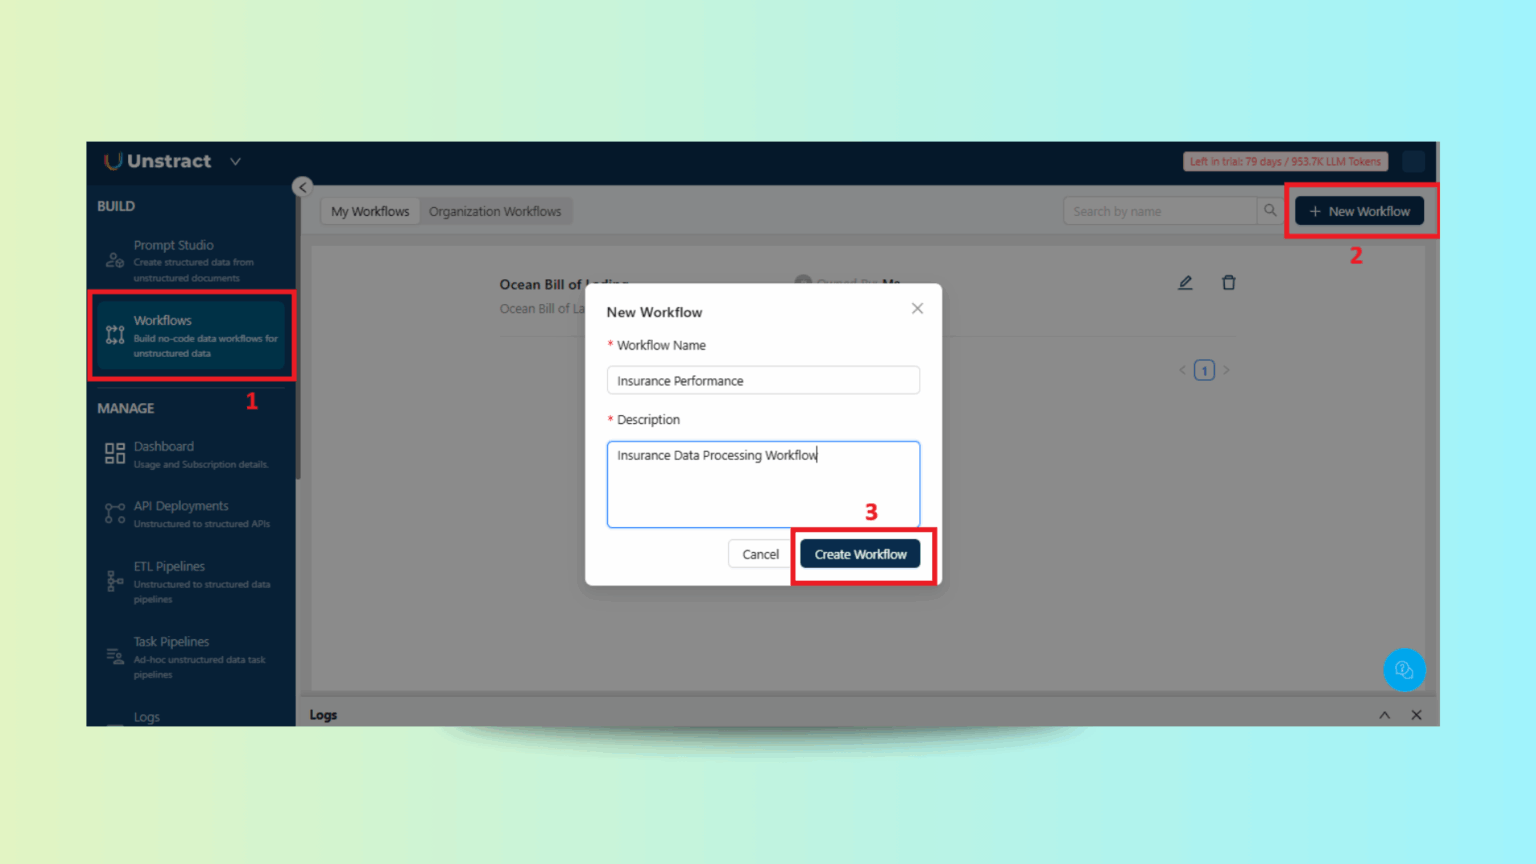Click the edit pencil for Ocean Bill of Lading
1536x864 pixels.
pyautogui.click(x=1185, y=282)
